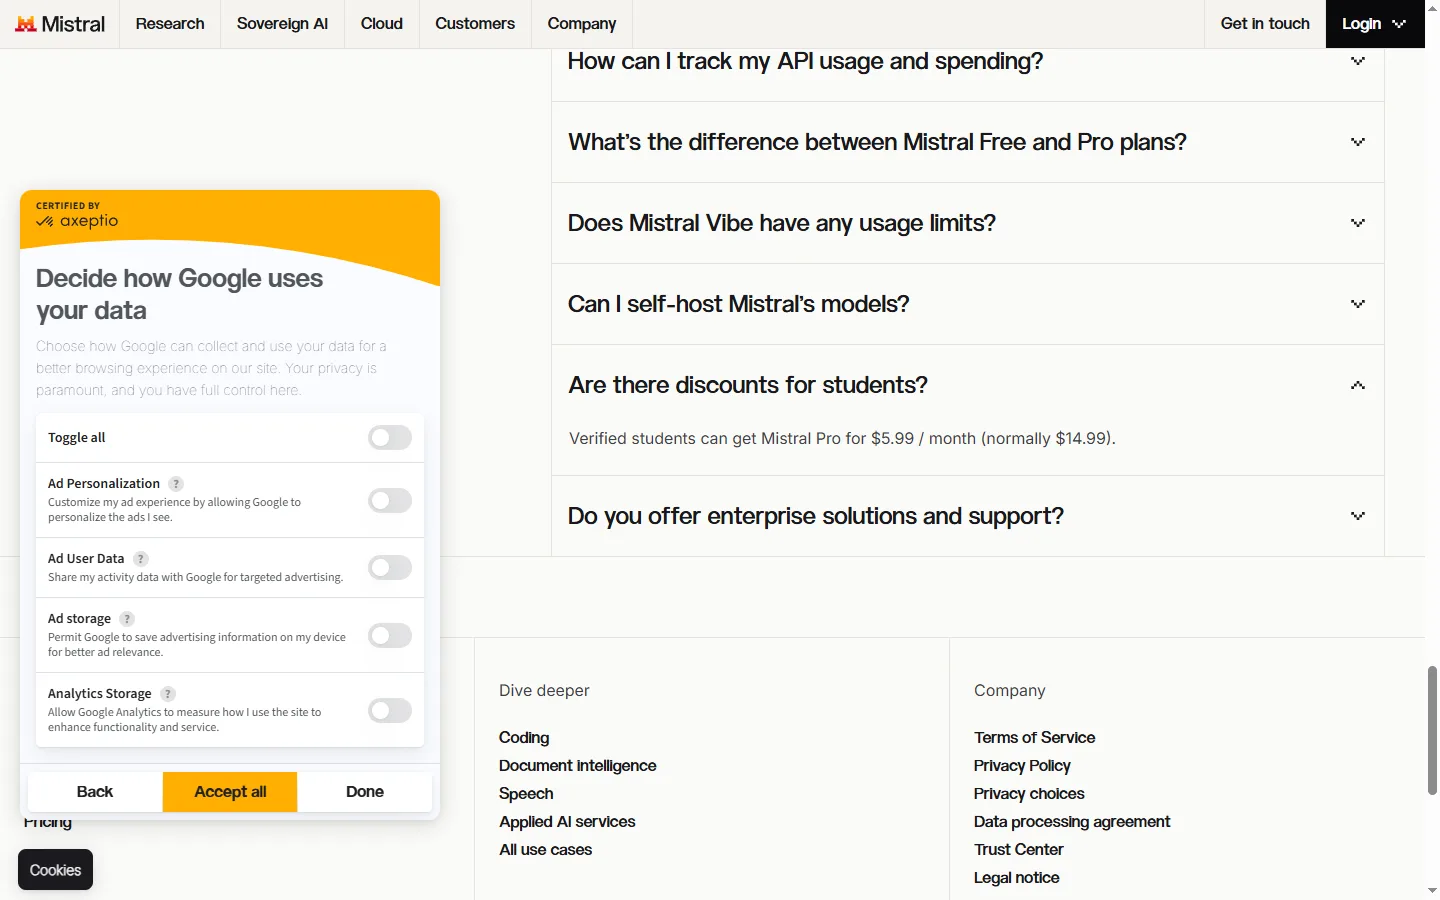This screenshot has height=900, width=1440.
Task: Click the page vertical scrollbar thumb
Action: click(x=1432, y=730)
